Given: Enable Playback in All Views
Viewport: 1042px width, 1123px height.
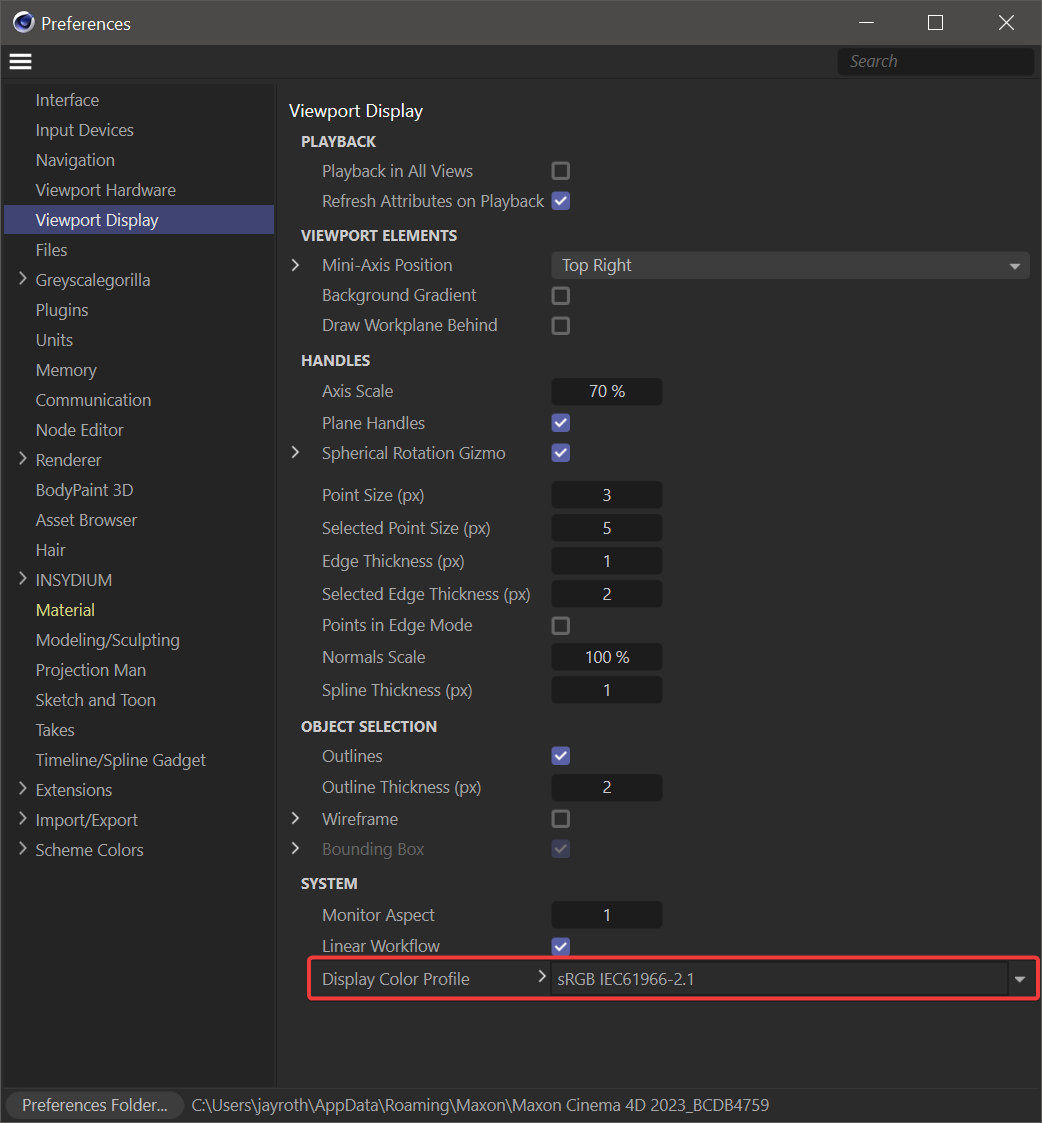Looking at the screenshot, I should click(x=560, y=170).
